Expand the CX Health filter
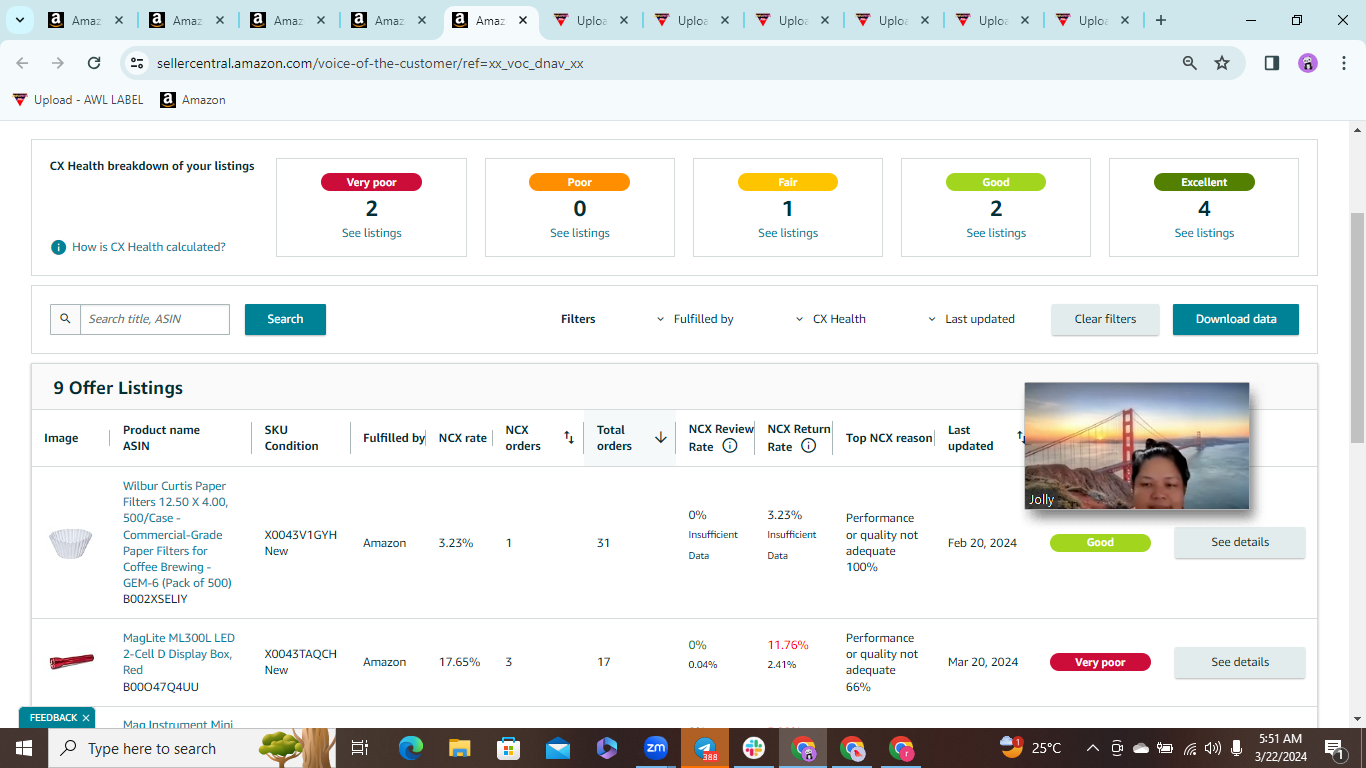 [x=831, y=319]
